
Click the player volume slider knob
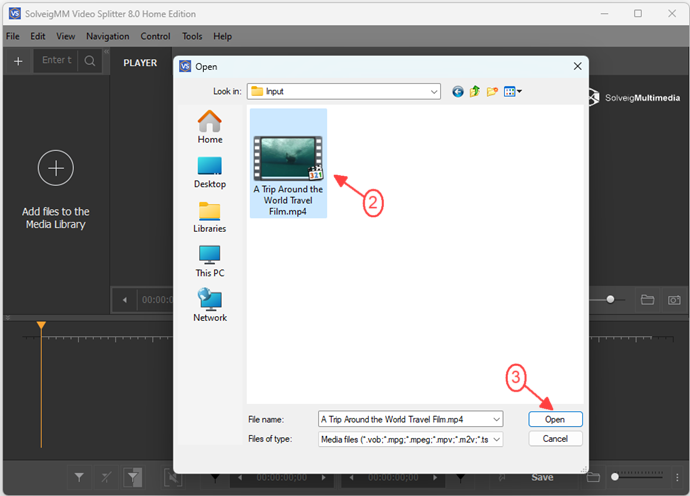610,300
